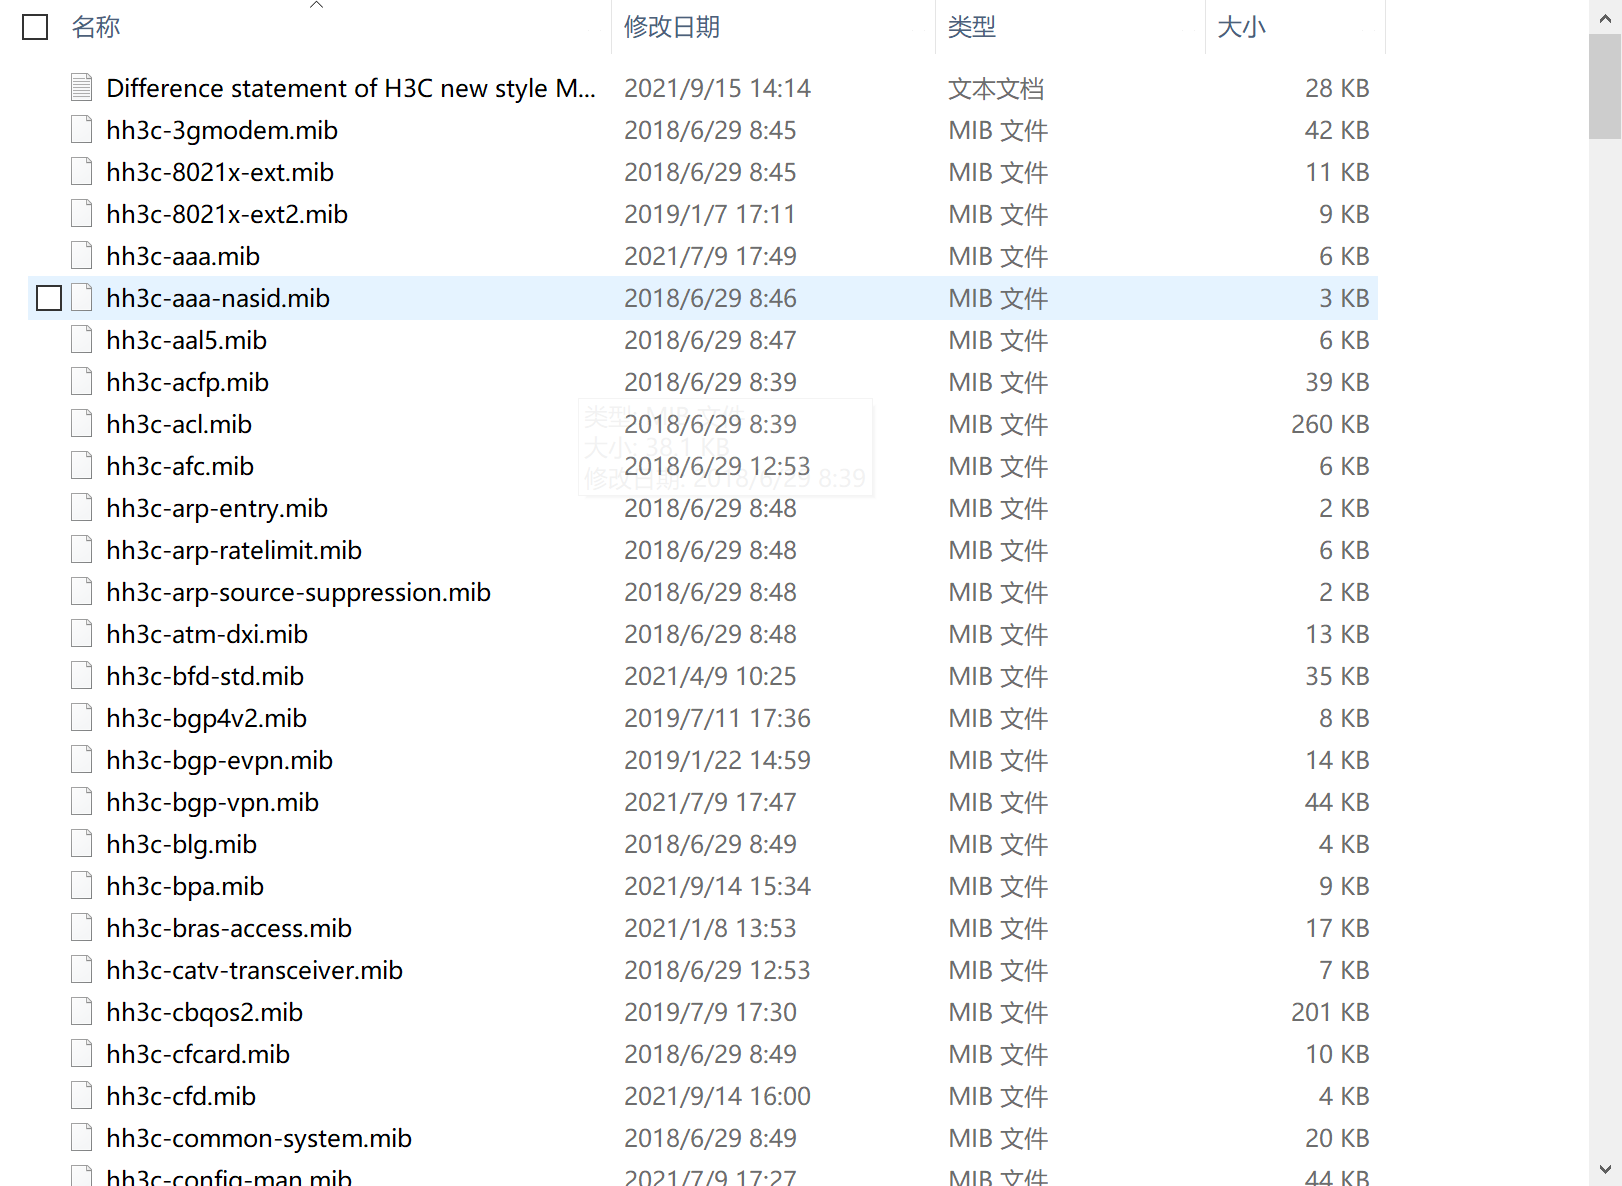Select the Difference statement of H3C file name
Screen dimensions: 1622x1186
click(351, 88)
